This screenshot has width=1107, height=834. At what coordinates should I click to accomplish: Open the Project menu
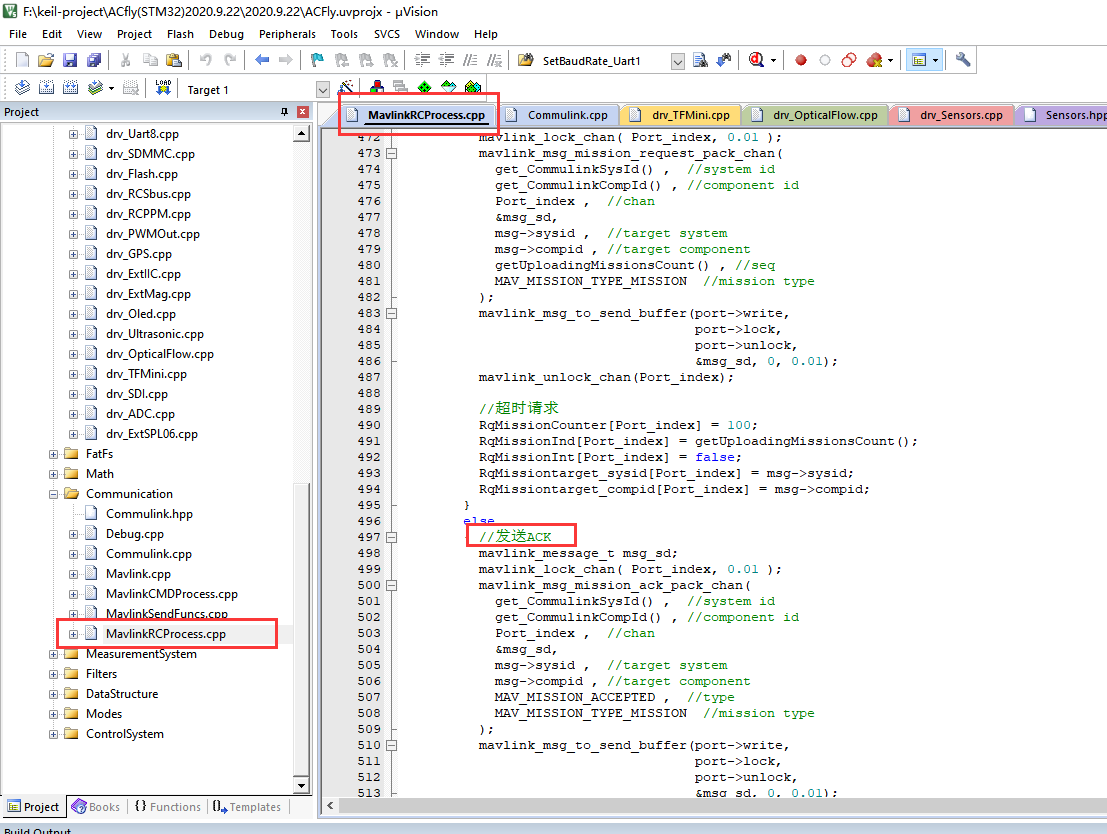134,34
